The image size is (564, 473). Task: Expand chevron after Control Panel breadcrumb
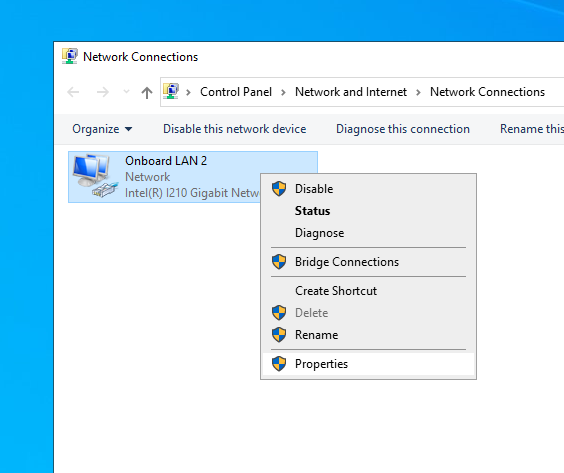click(x=283, y=92)
